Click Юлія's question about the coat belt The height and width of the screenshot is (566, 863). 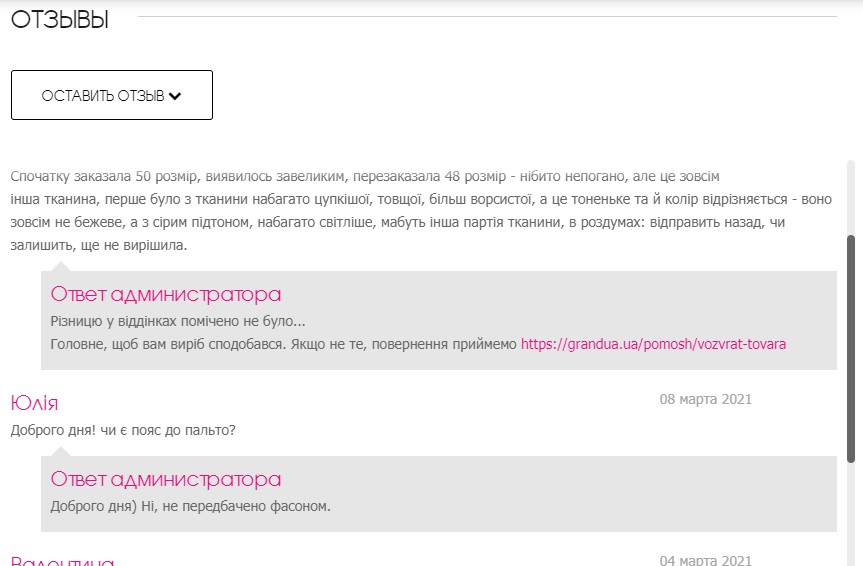click(x=123, y=431)
